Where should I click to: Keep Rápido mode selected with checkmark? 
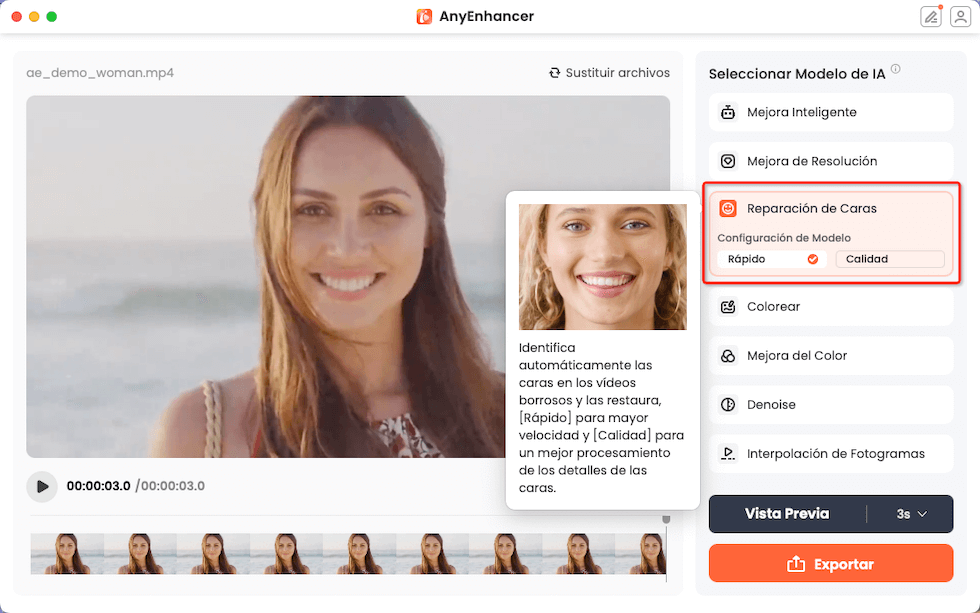tap(770, 259)
